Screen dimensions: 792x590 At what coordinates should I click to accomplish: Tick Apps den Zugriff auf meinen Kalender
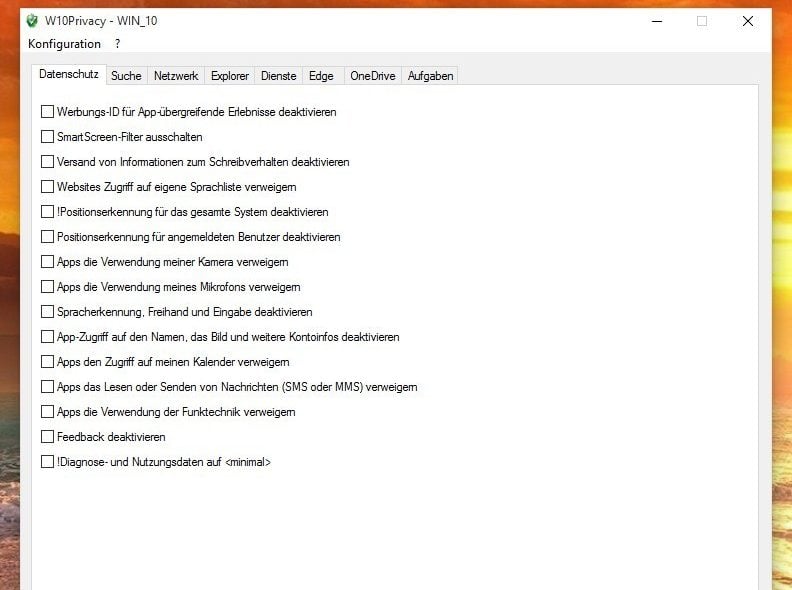[x=47, y=362]
